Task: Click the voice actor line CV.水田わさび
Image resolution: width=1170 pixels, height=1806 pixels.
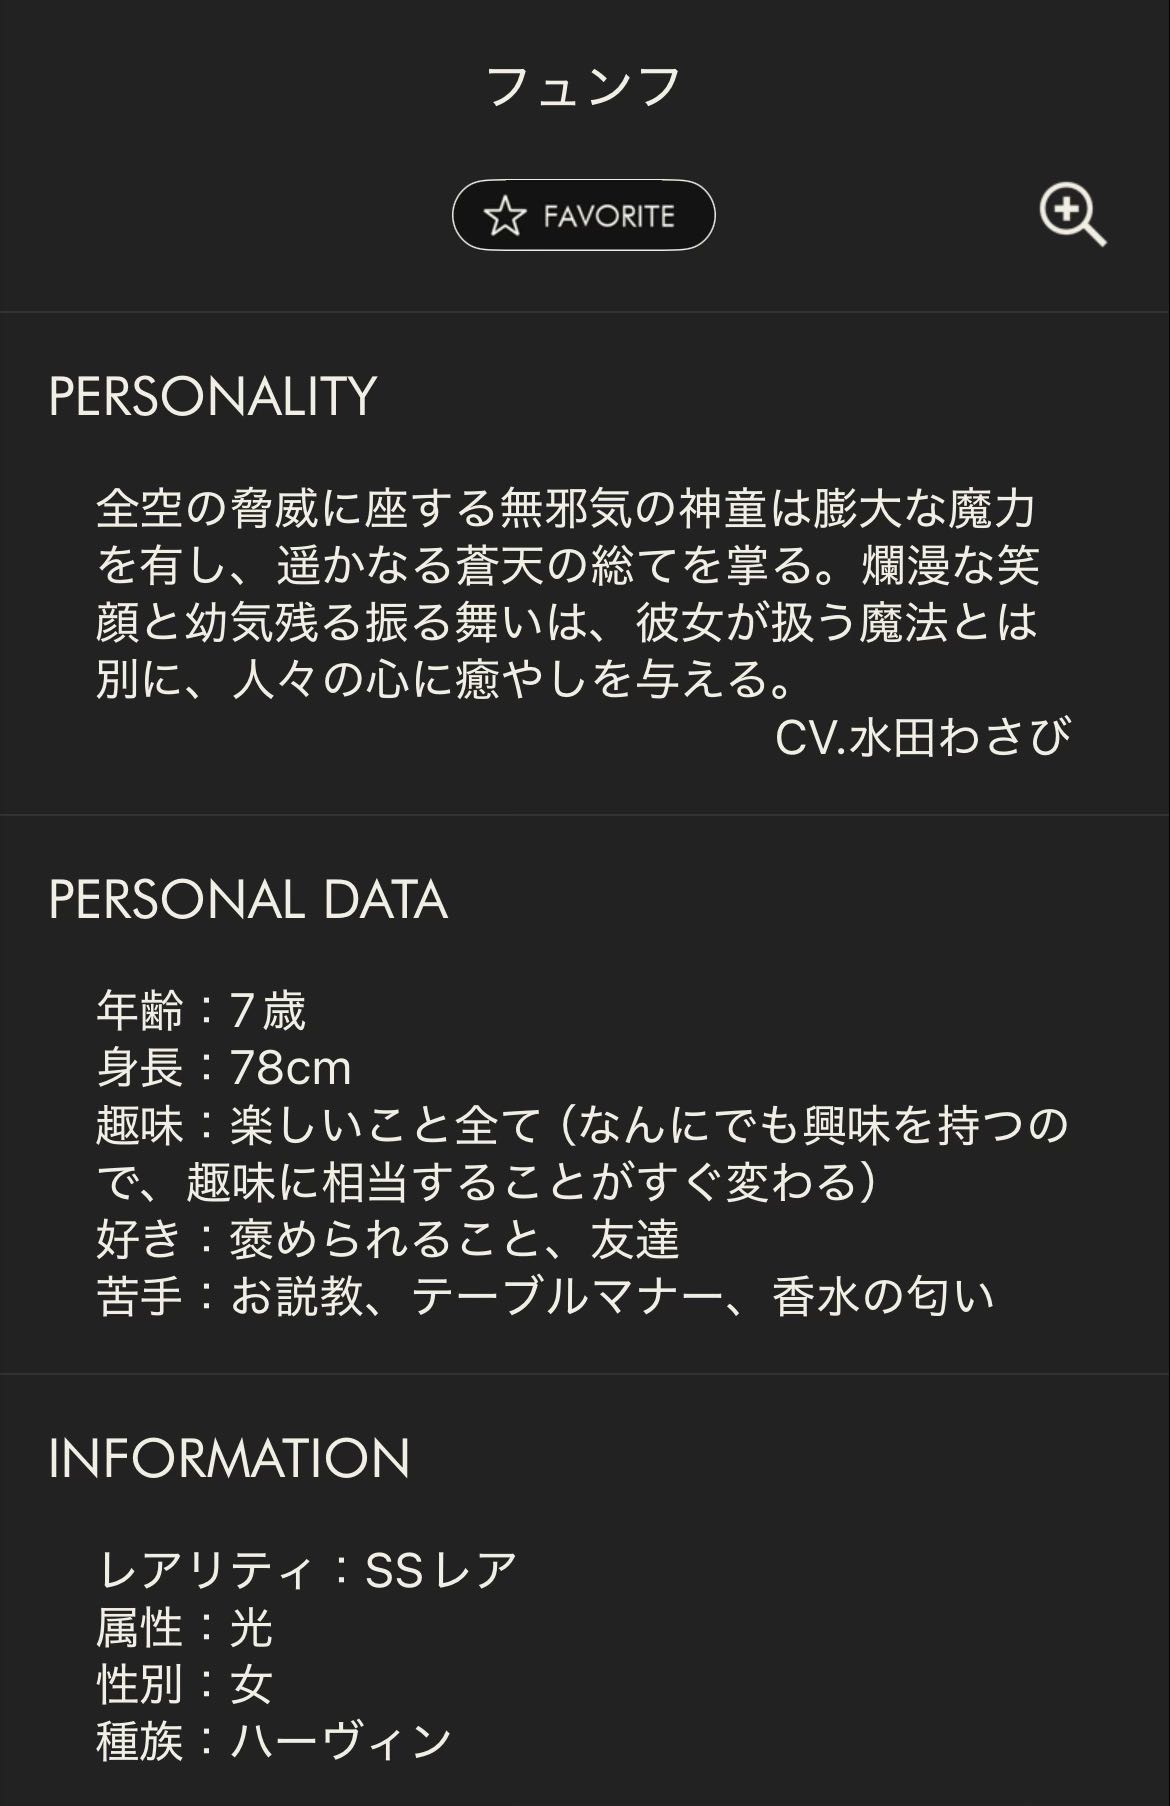Action: point(922,737)
